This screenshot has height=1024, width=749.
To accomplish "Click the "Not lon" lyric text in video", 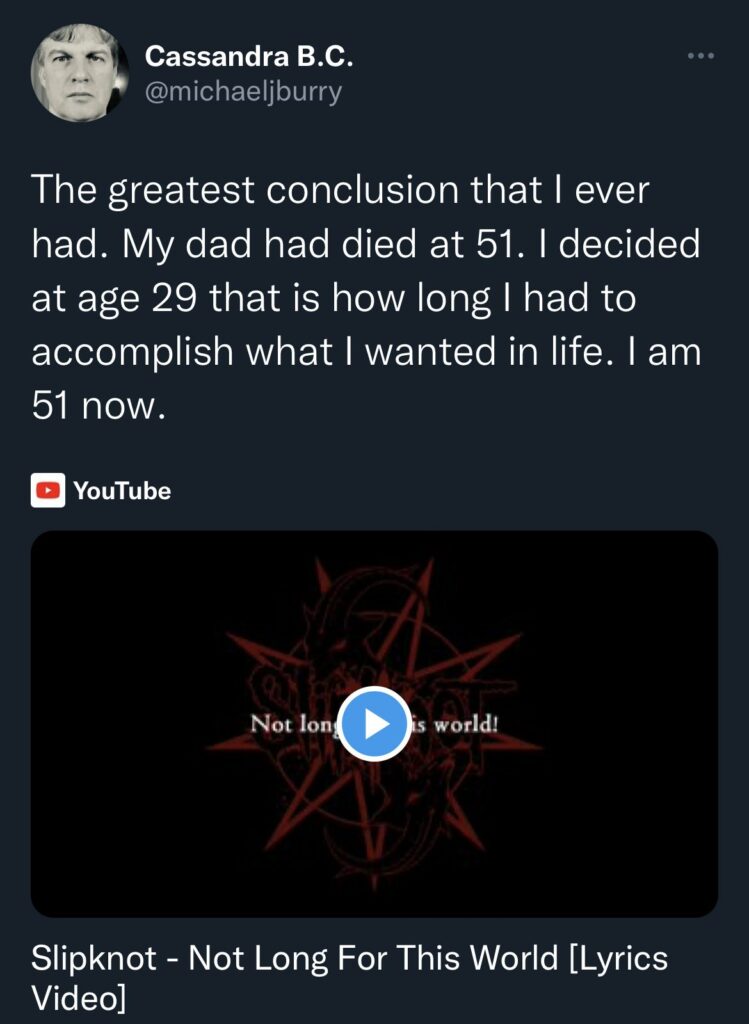I will pyautogui.click(x=293, y=724).
